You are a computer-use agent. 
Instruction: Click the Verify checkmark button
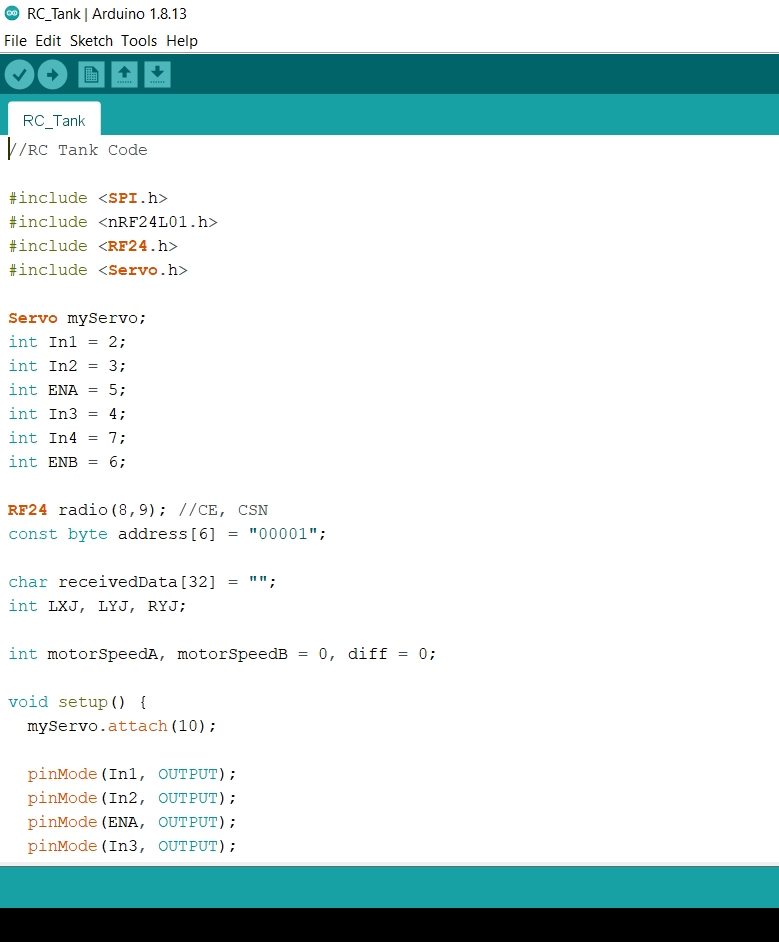[x=19, y=74]
